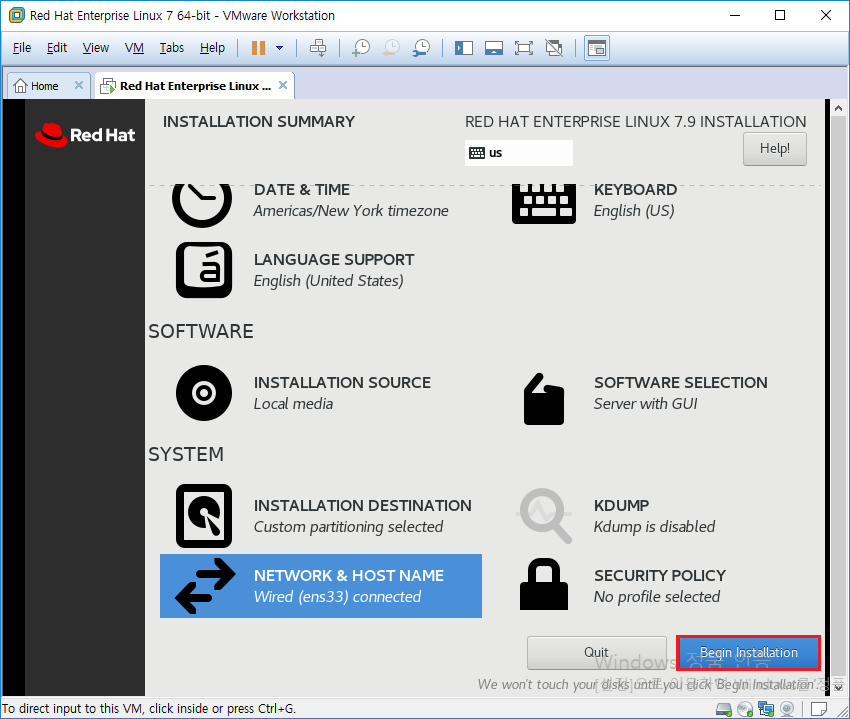Toggle the thumbnail bar icon
The width and height of the screenshot is (850, 719).
[x=494, y=48]
